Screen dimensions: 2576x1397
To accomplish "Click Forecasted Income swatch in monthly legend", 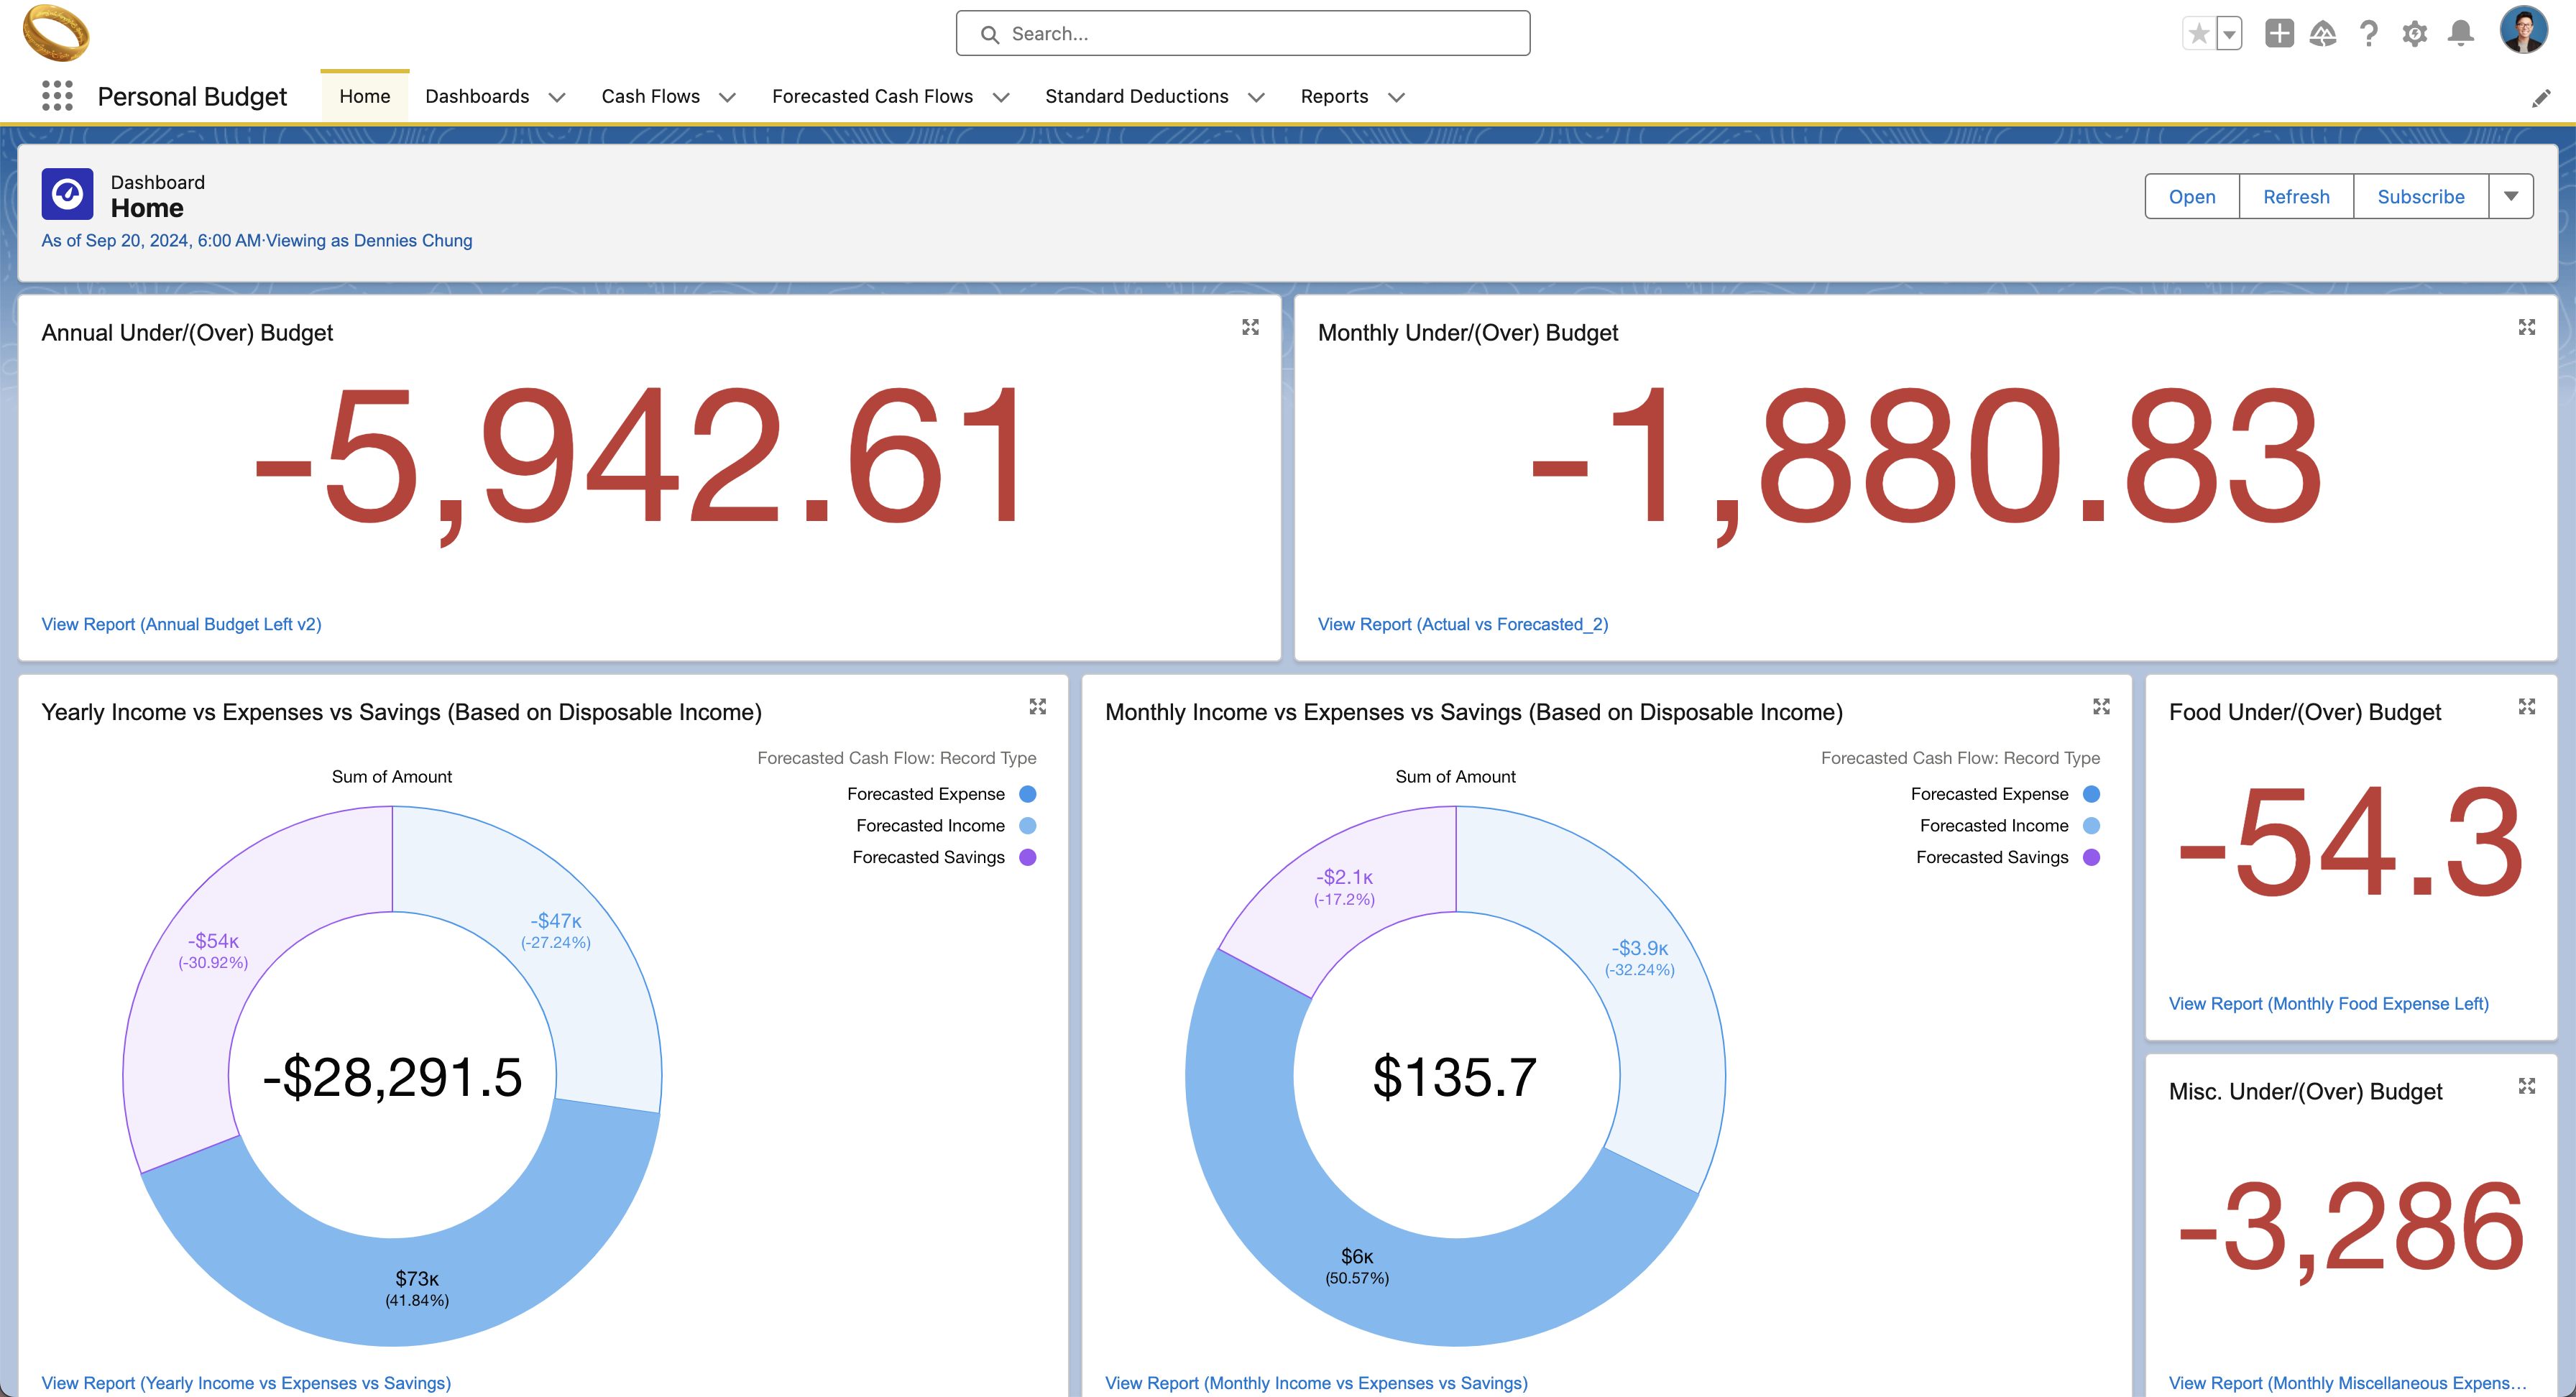I will tap(2091, 826).
